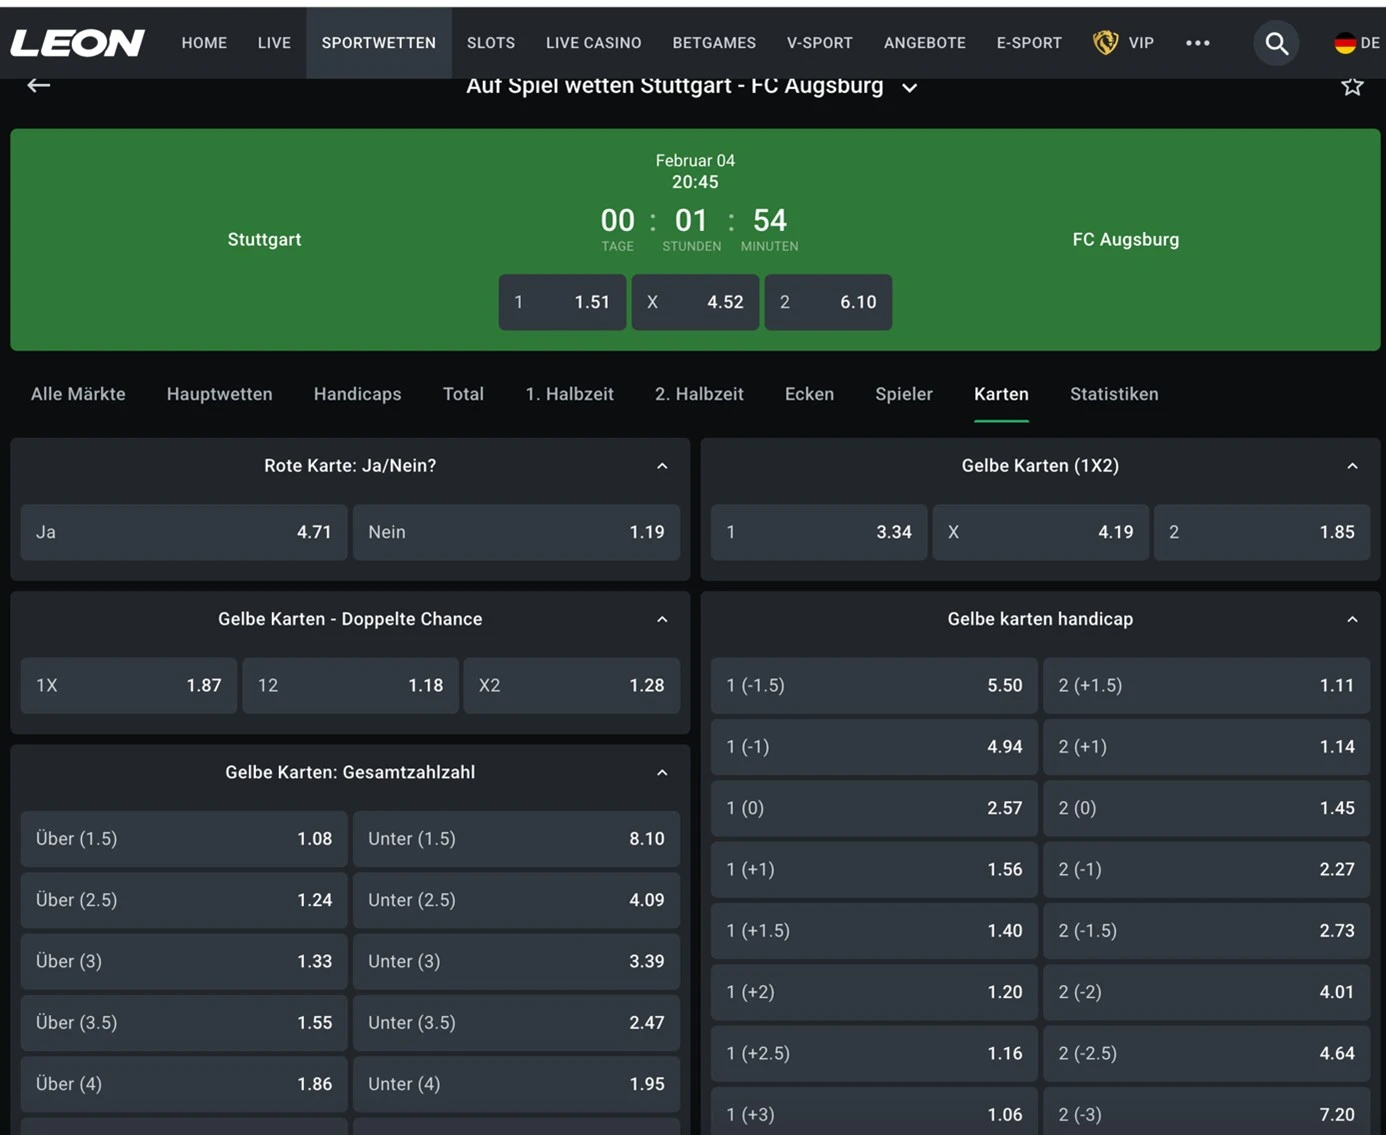Choose handicap 2 (-1.5) at 2.73
1386x1135 pixels.
click(1206, 931)
